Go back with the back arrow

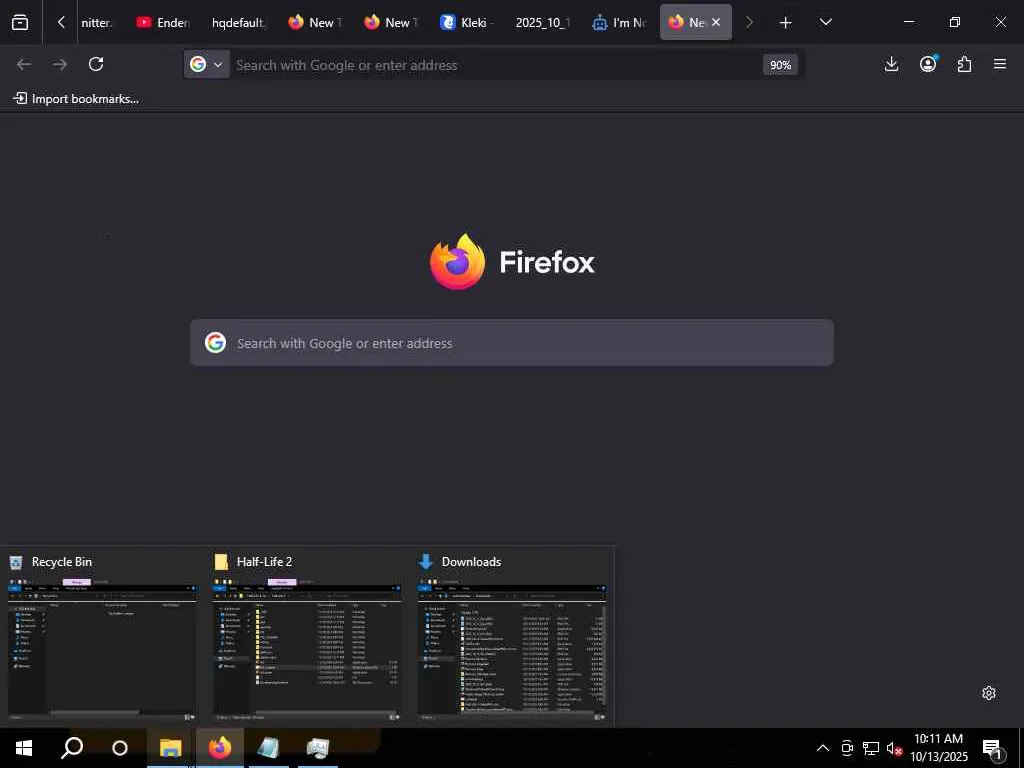tap(24, 64)
